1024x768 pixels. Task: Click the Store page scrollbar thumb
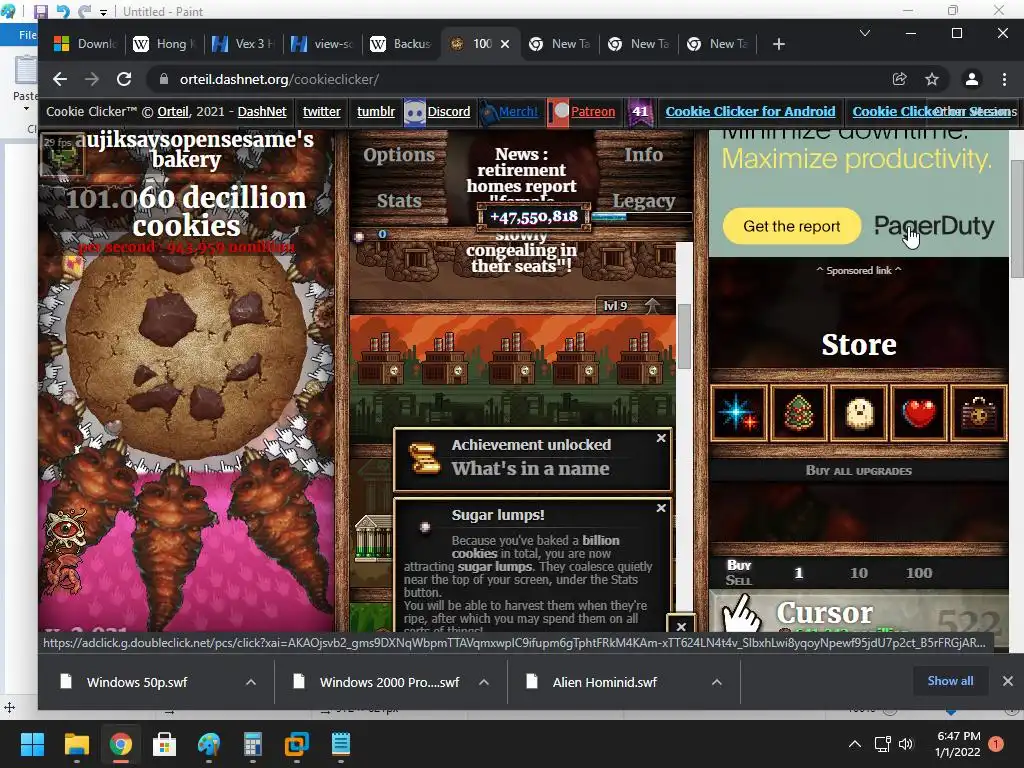point(1017,219)
